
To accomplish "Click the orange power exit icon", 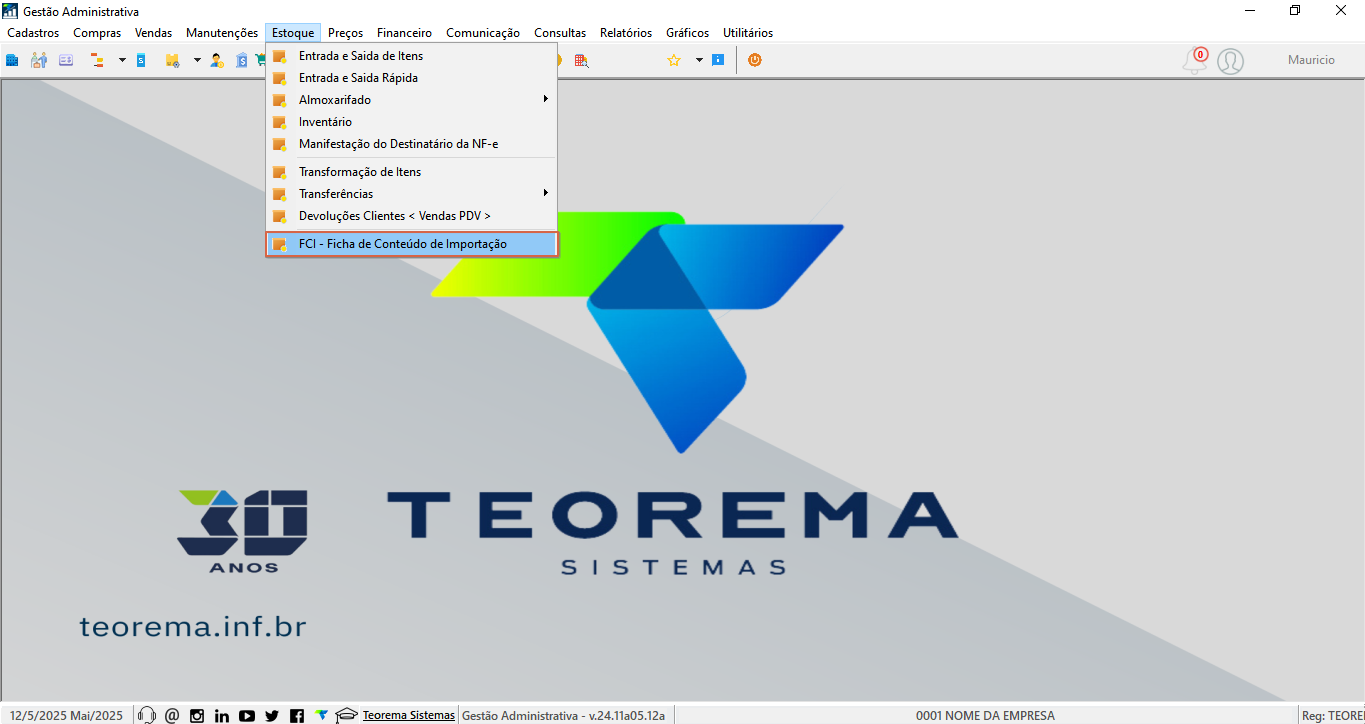I will [x=755, y=60].
